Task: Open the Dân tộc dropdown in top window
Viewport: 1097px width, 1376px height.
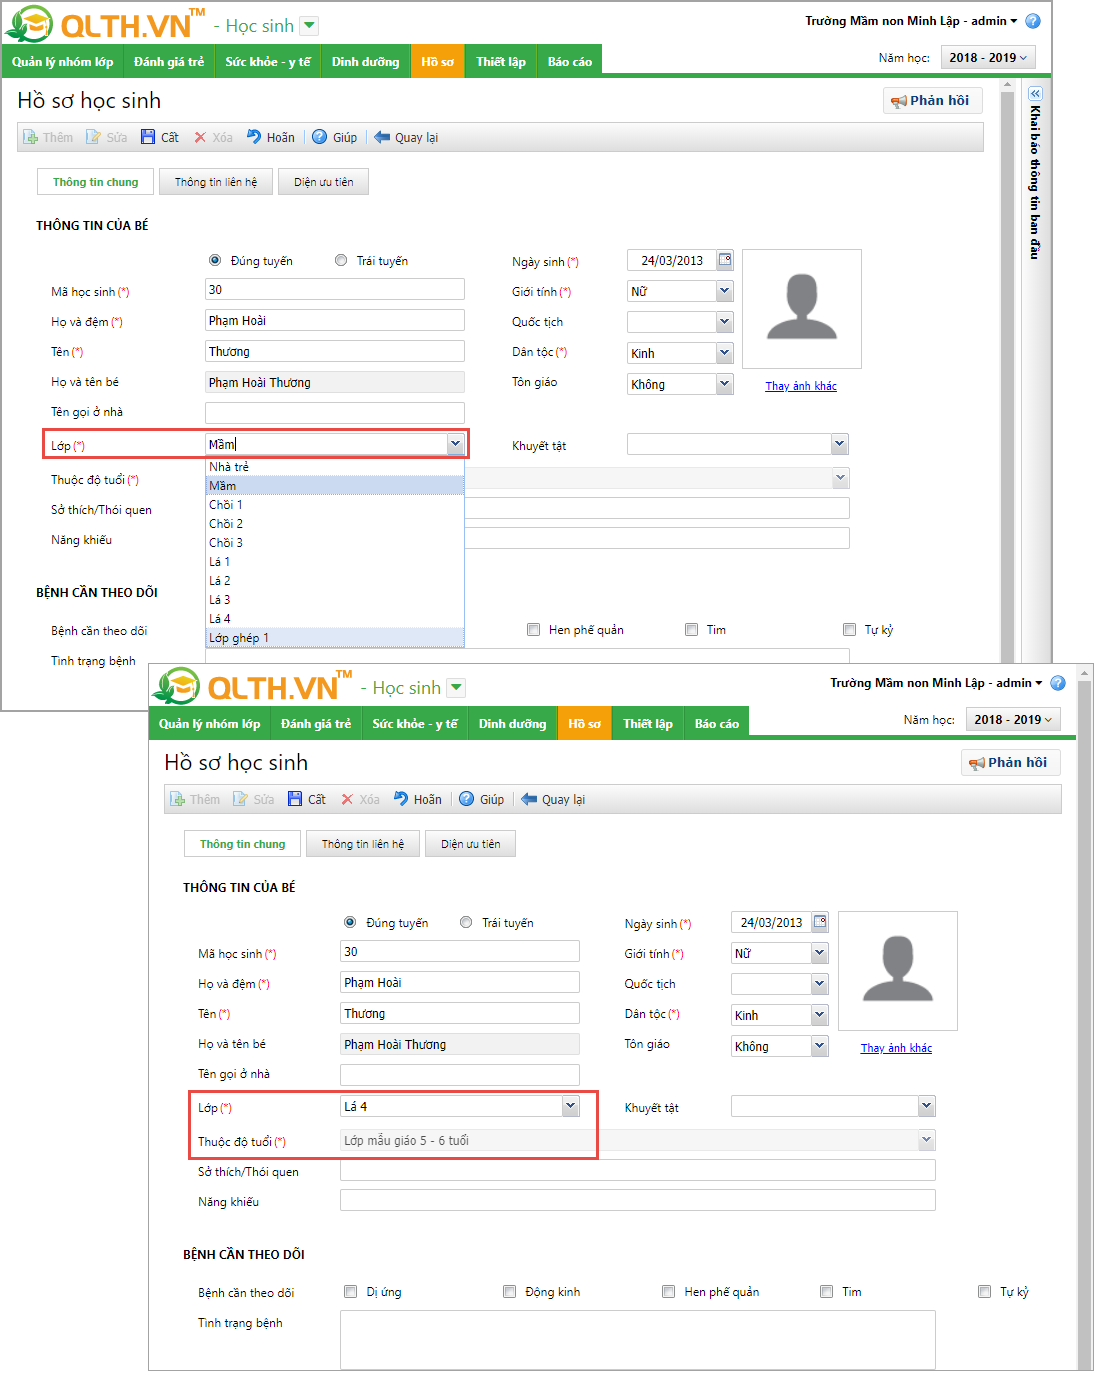Action: coord(725,353)
